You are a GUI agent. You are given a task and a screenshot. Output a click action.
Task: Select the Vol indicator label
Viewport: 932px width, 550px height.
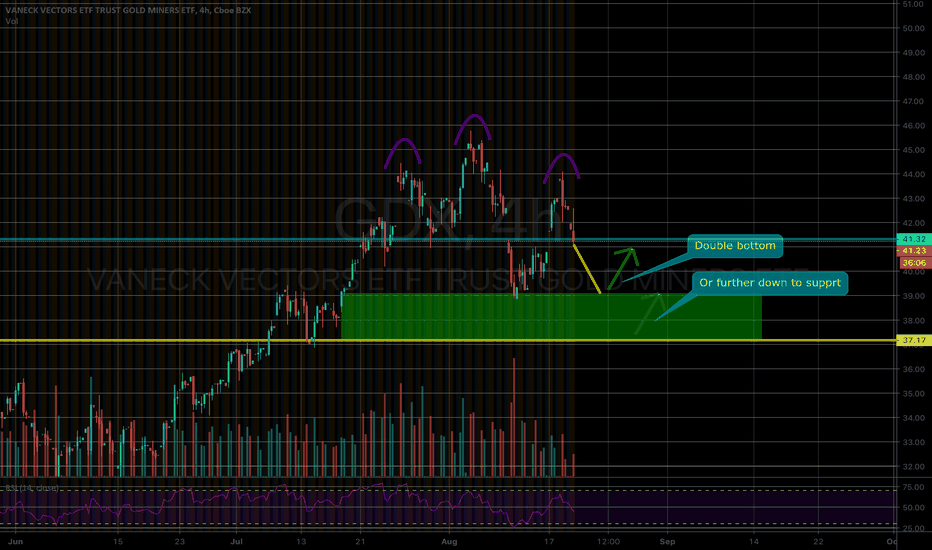click(12, 21)
